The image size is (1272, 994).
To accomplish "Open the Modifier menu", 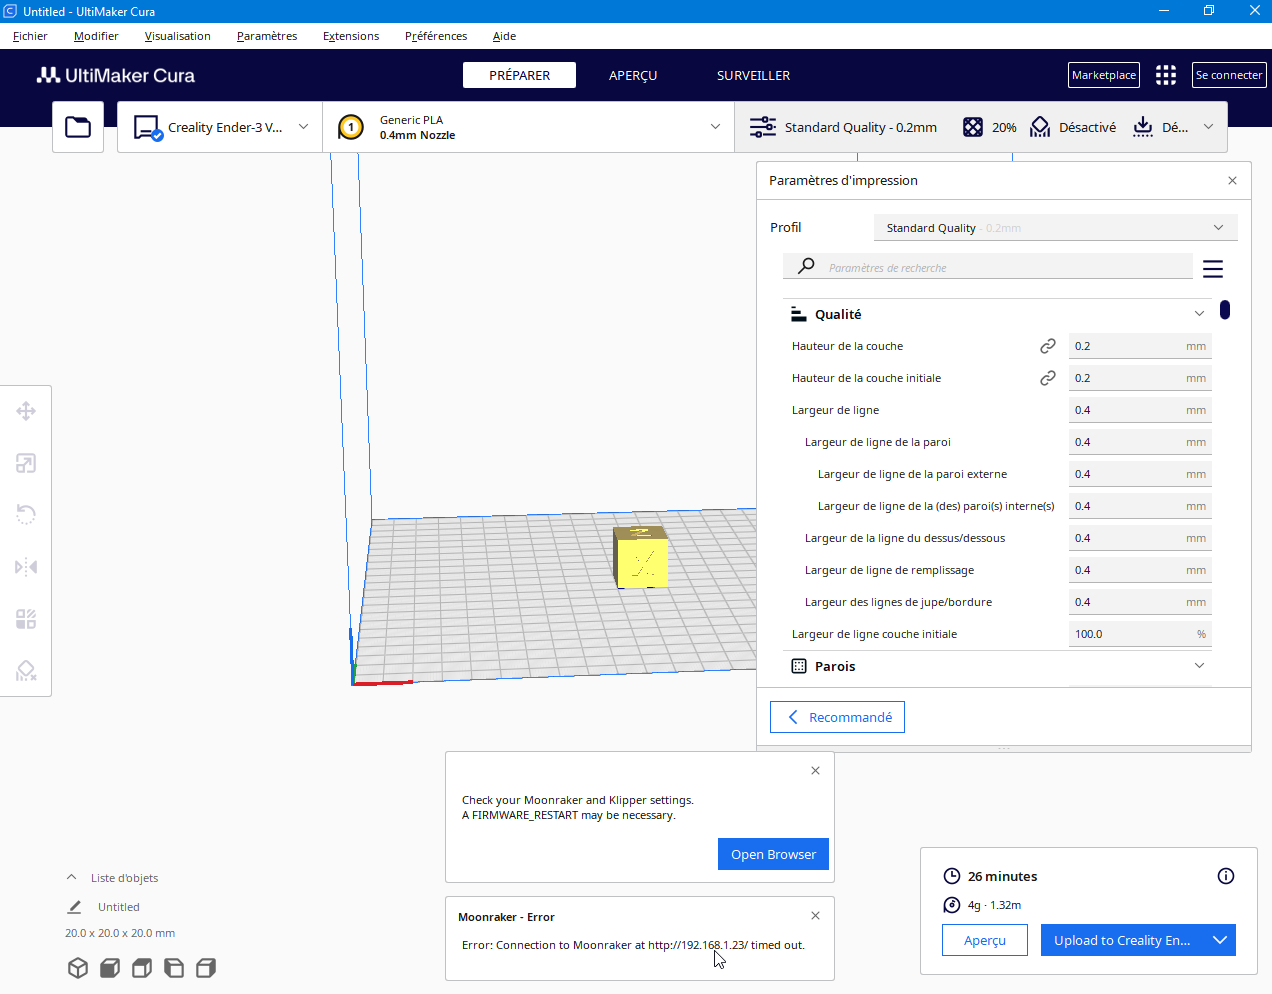I will [96, 36].
